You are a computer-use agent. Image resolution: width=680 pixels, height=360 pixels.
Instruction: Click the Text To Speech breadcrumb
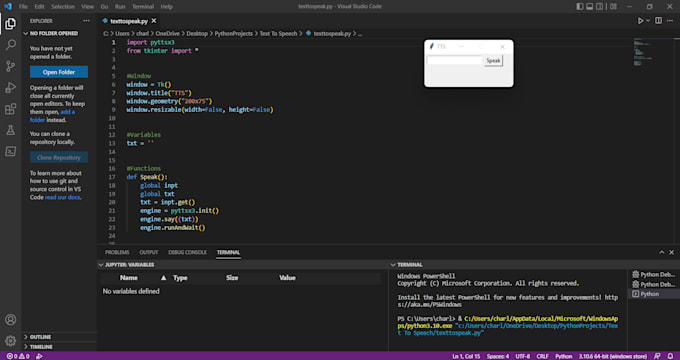pyautogui.click(x=278, y=33)
